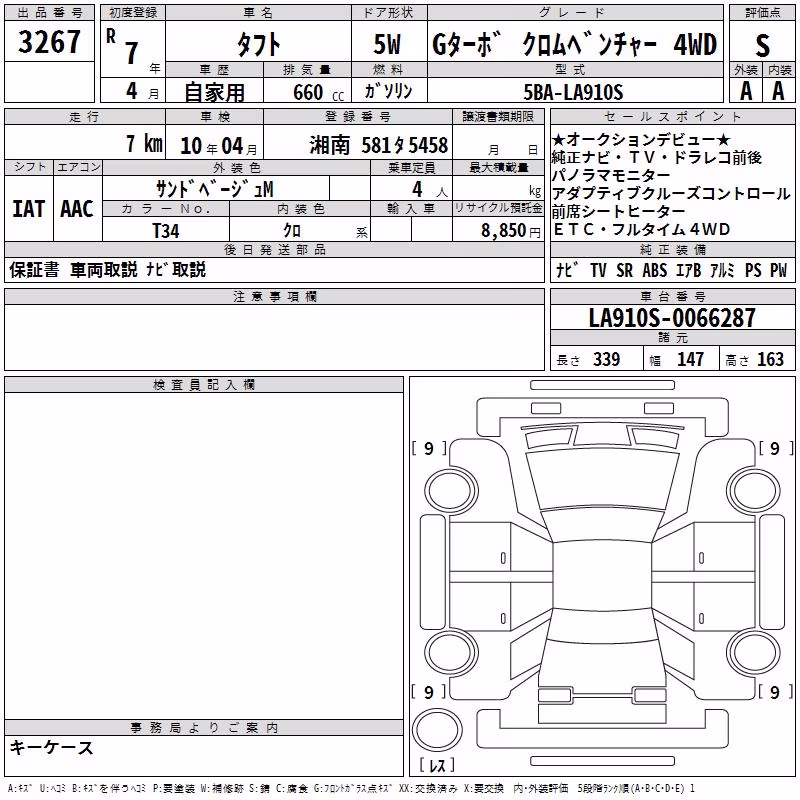Select the chassis number LA910S-0066287
This screenshot has width=800, height=800.
(x=672, y=318)
